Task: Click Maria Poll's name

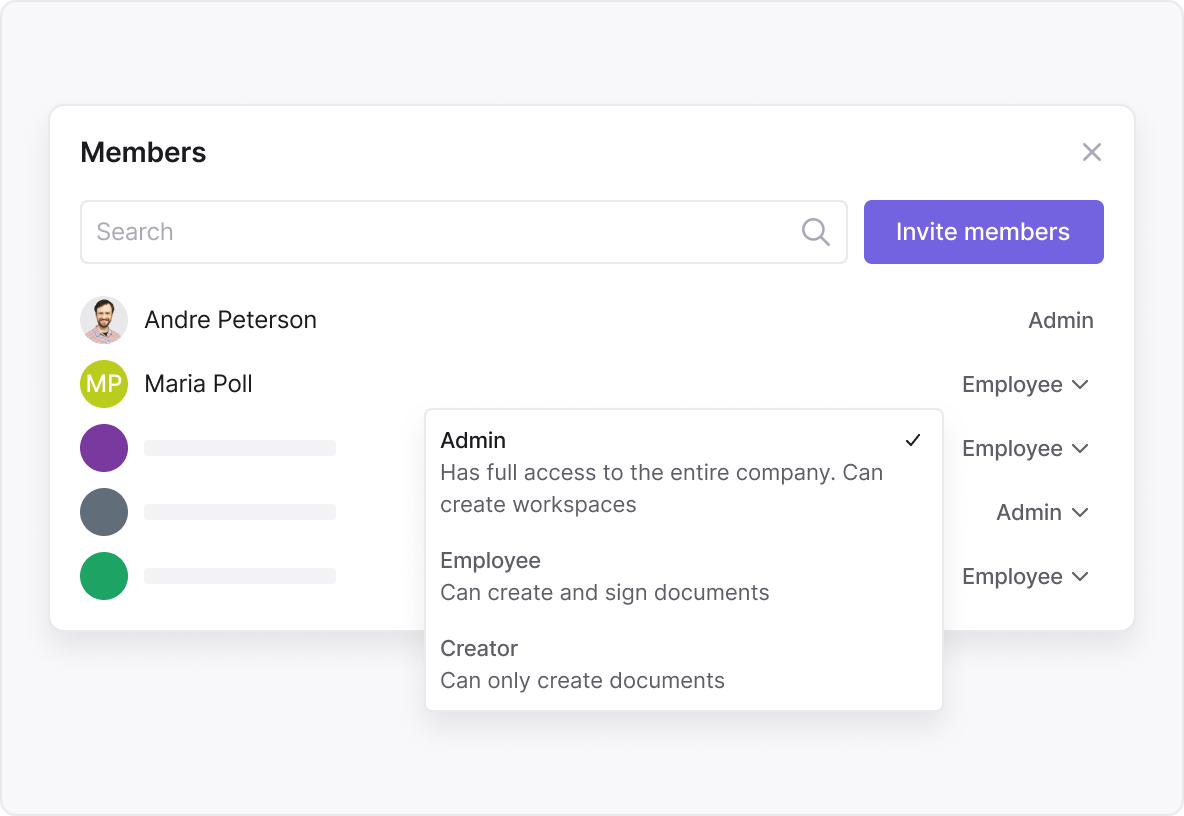Action: (199, 384)
